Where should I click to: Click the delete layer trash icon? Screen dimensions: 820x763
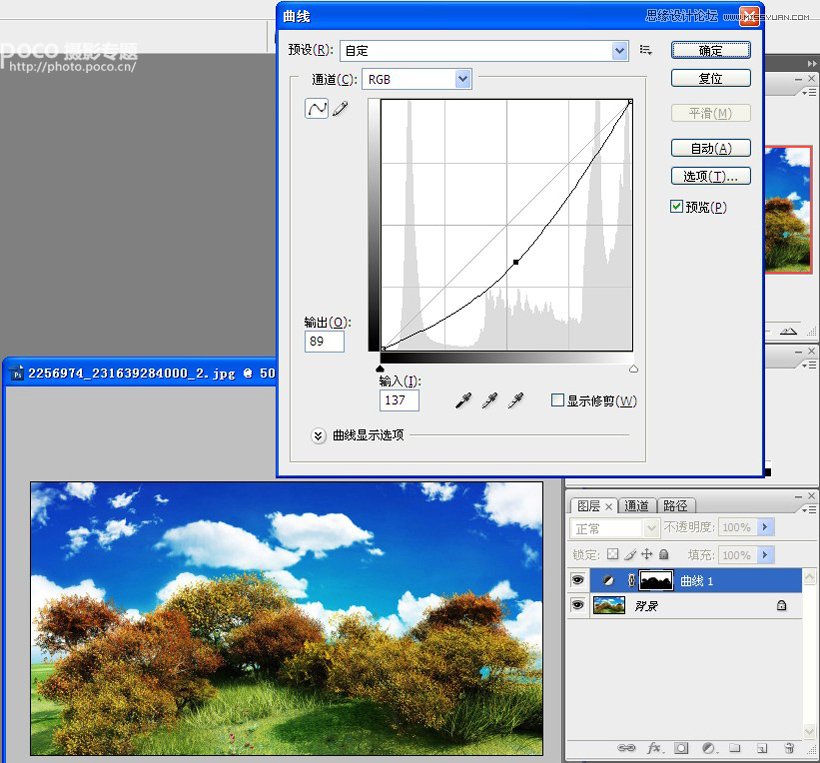coord(789,748)
